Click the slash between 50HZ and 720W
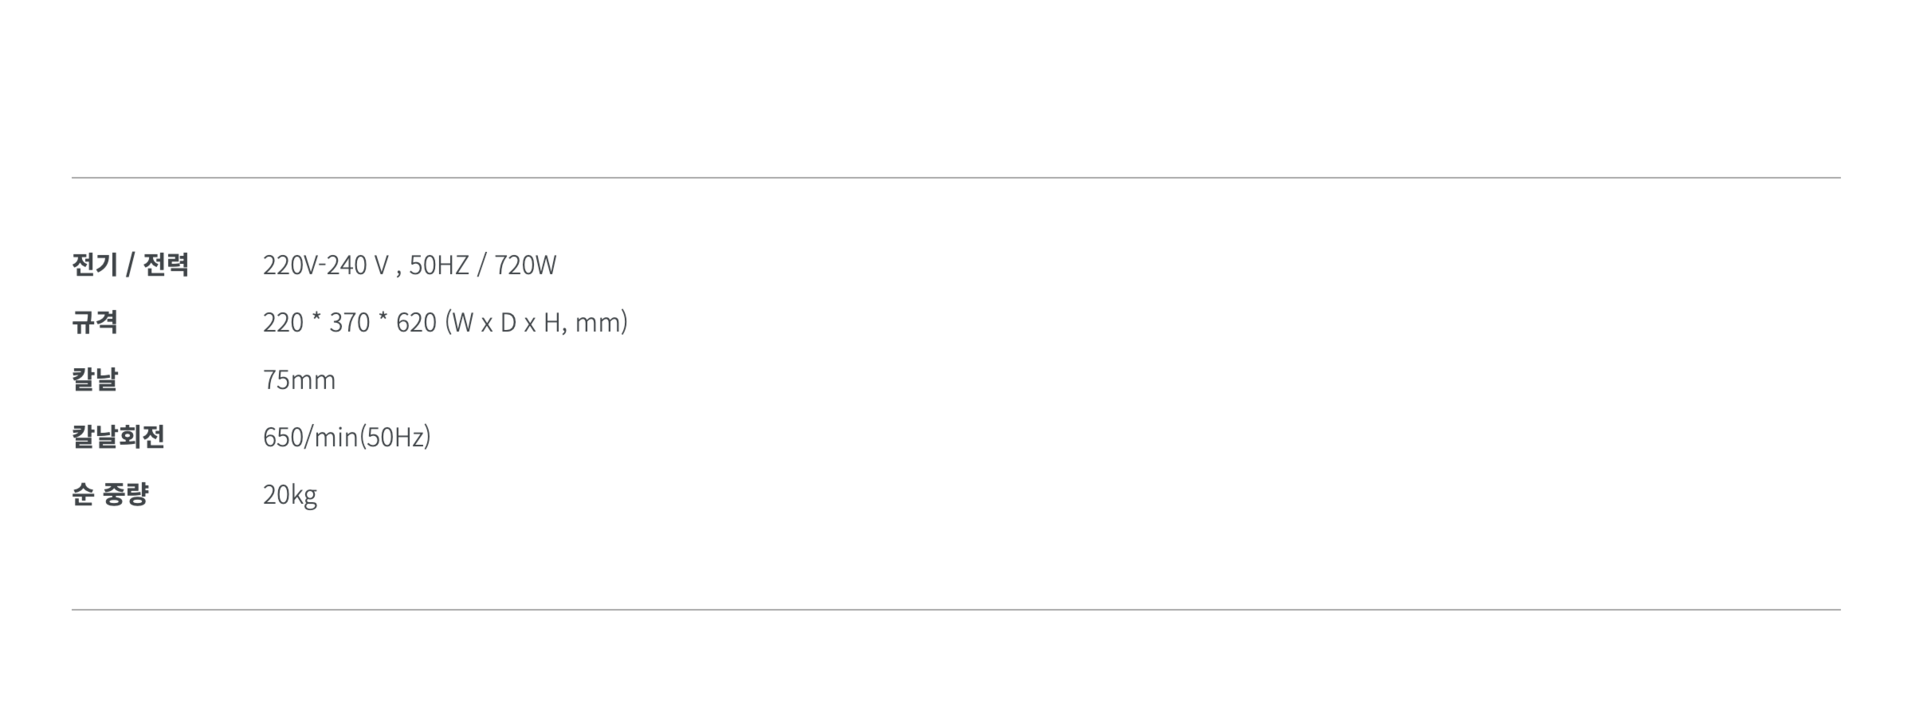 (x=482, y=265)
